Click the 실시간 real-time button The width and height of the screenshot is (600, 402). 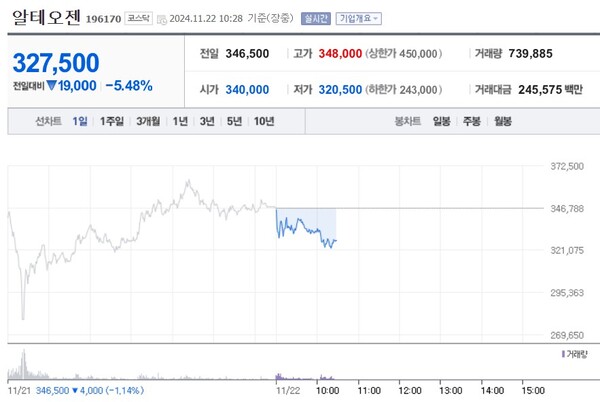(x=313, y=18)
